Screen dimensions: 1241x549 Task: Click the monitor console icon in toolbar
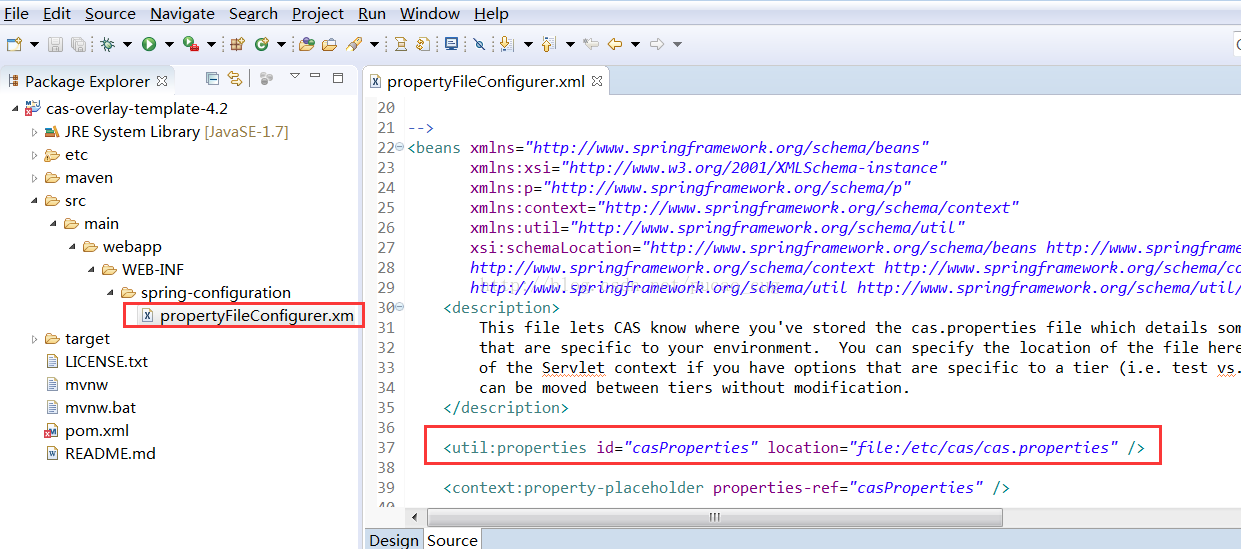tap(452, 44)
